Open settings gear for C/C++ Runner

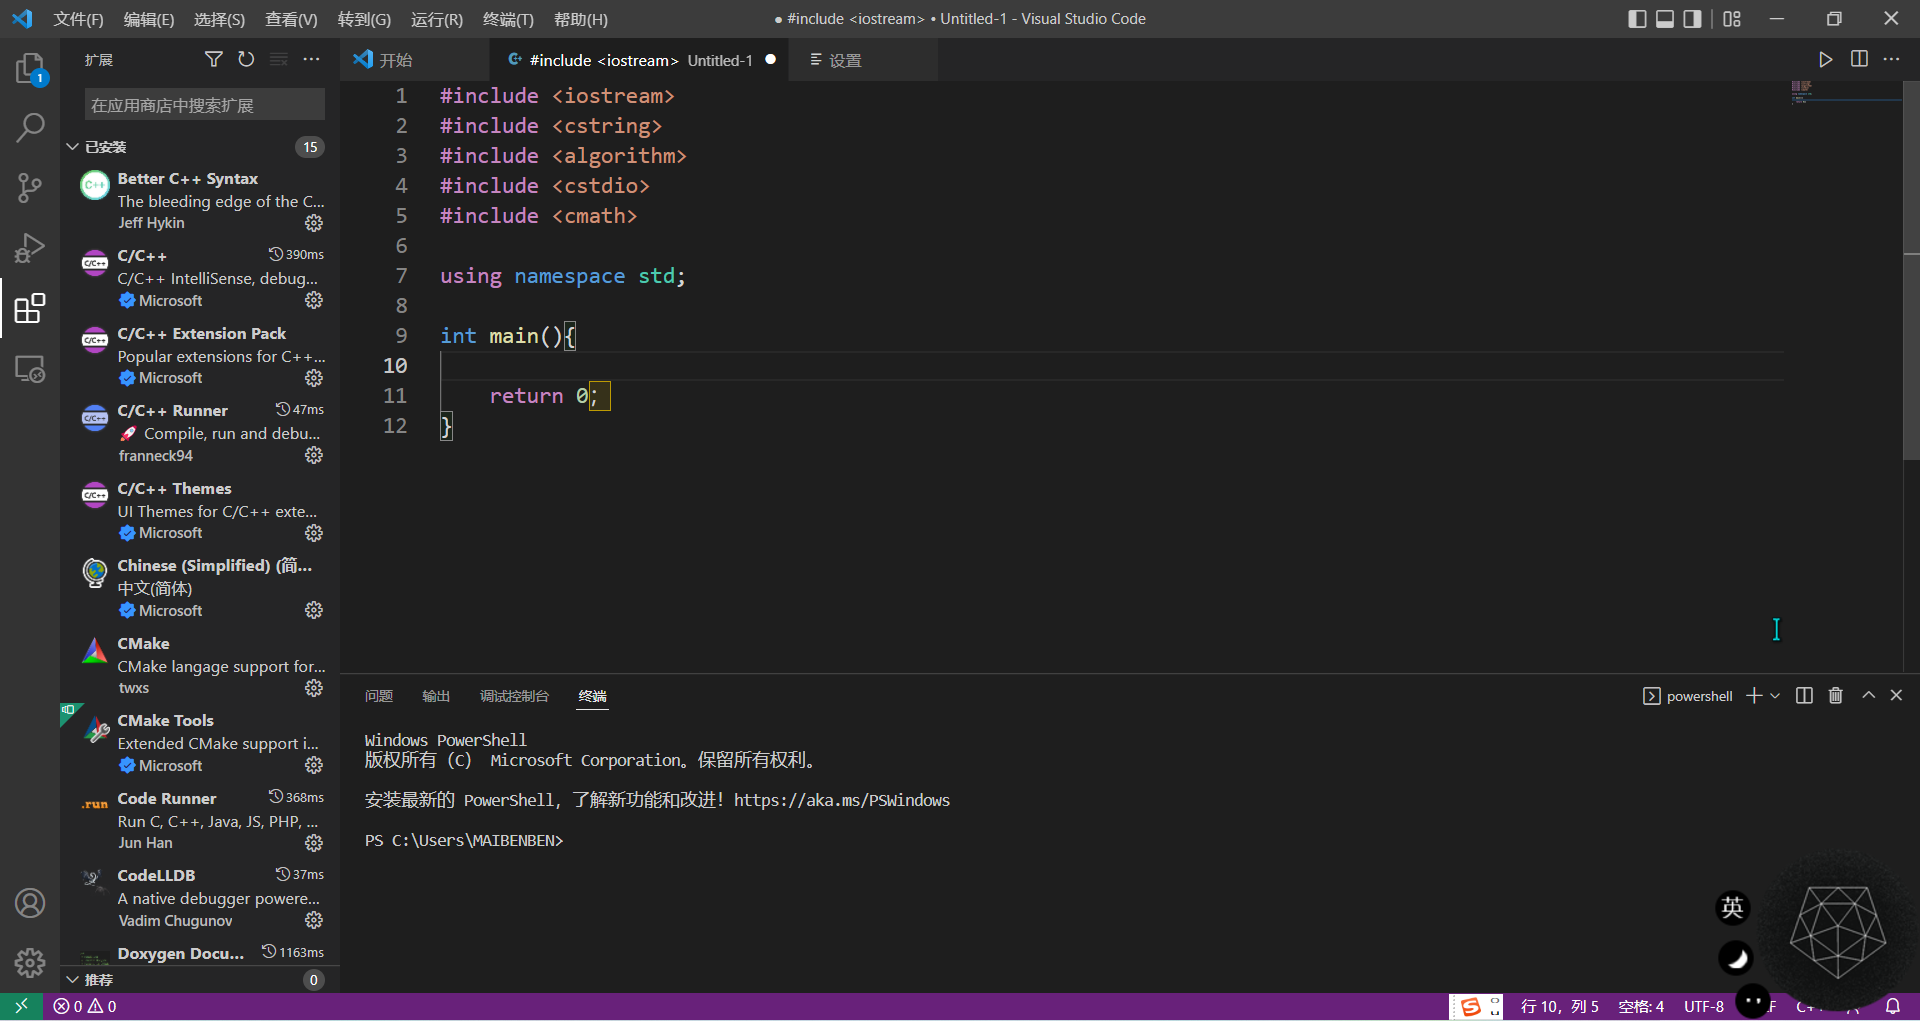pos(314,455)
